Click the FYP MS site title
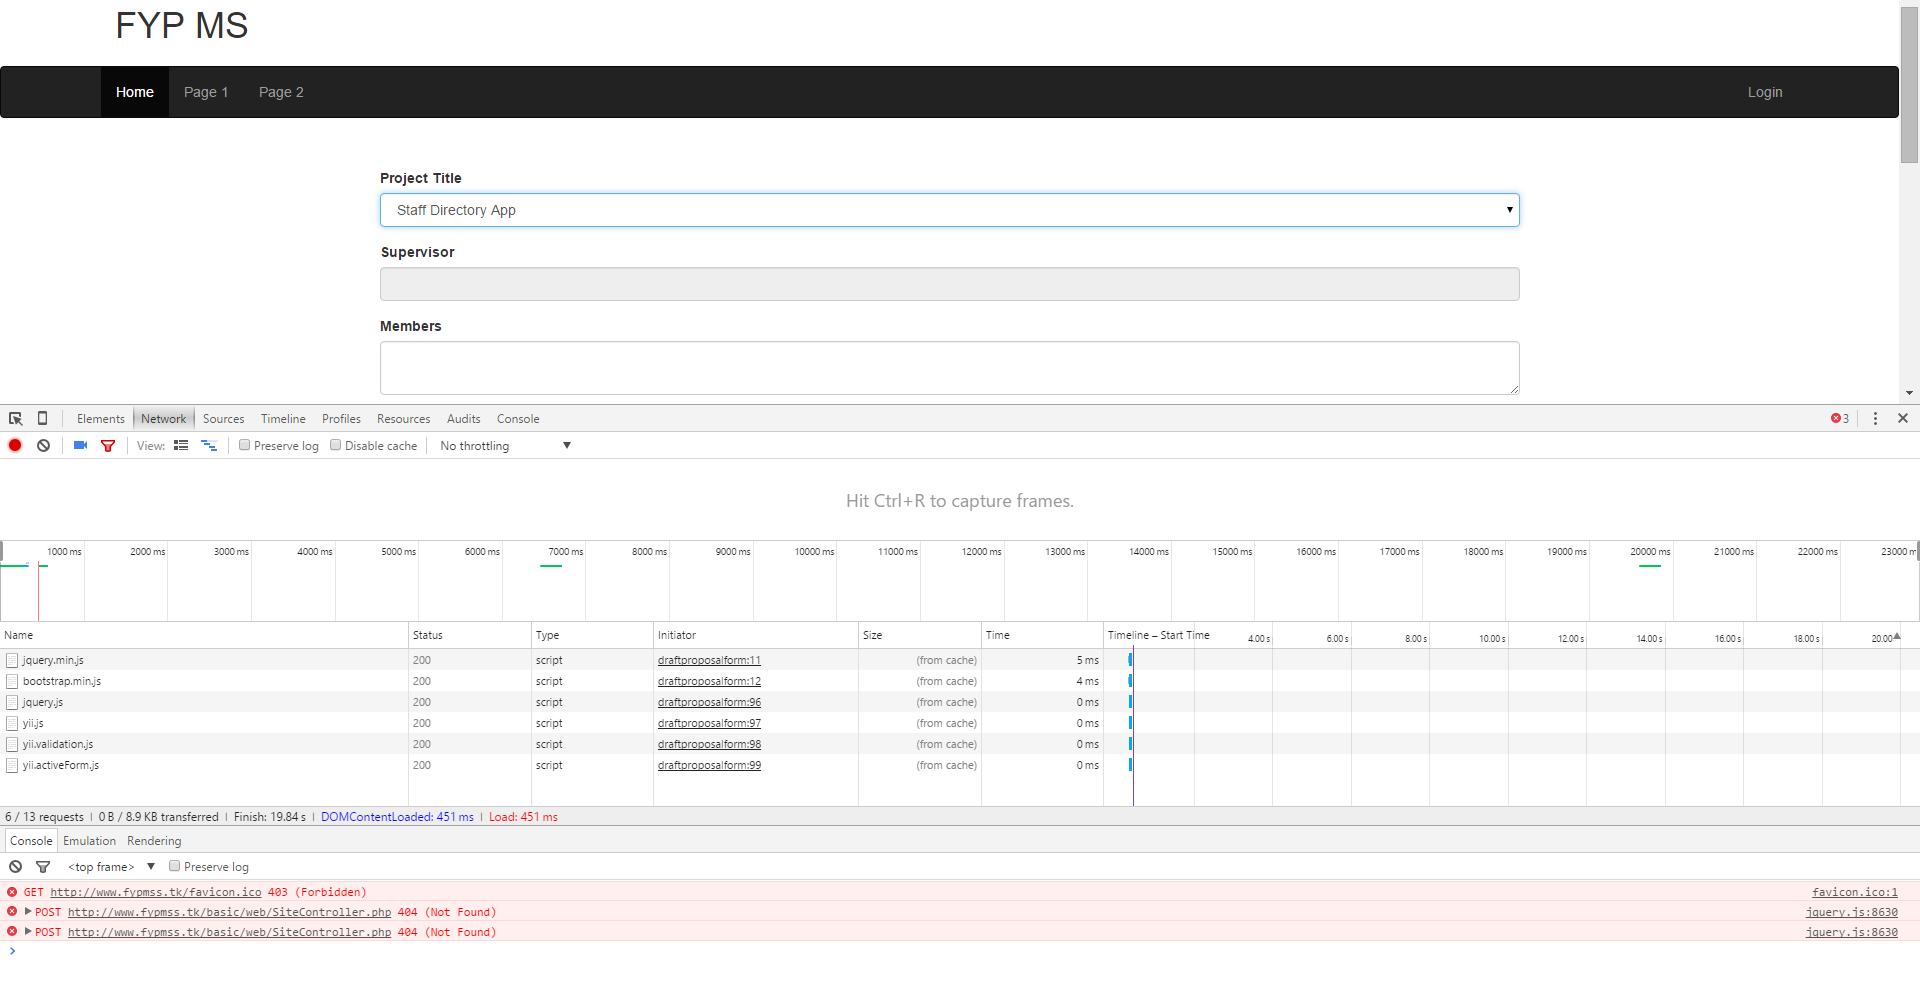This screenshot has width=1920, height=982. point(181,26)
